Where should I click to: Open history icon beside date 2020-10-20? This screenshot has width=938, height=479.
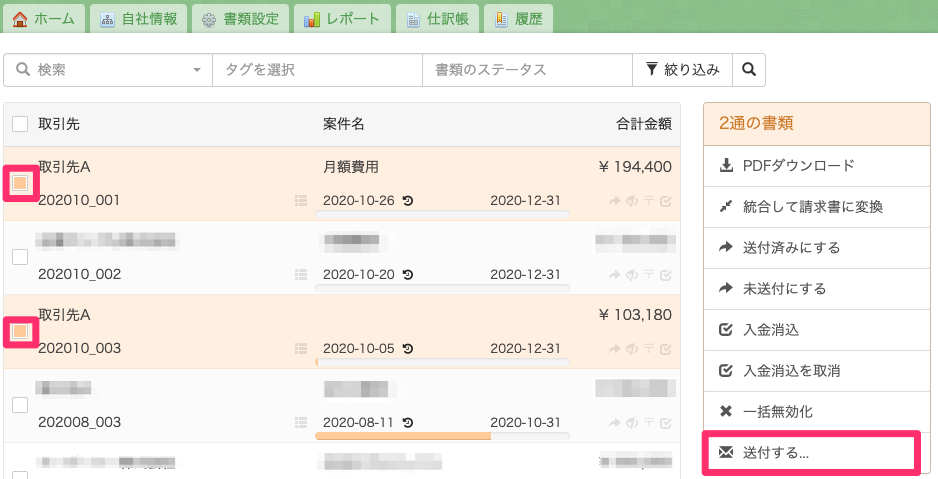pos(408,275)
